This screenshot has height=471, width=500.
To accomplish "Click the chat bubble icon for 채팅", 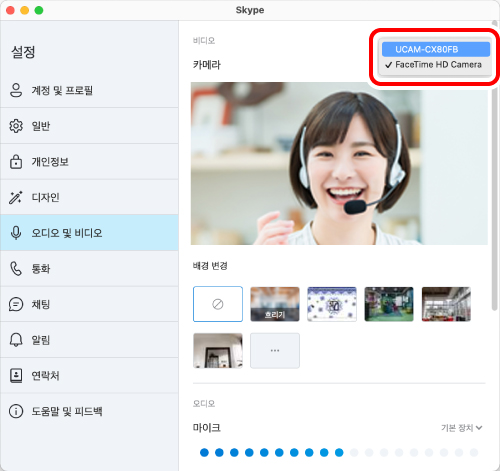I will point(16,304).
